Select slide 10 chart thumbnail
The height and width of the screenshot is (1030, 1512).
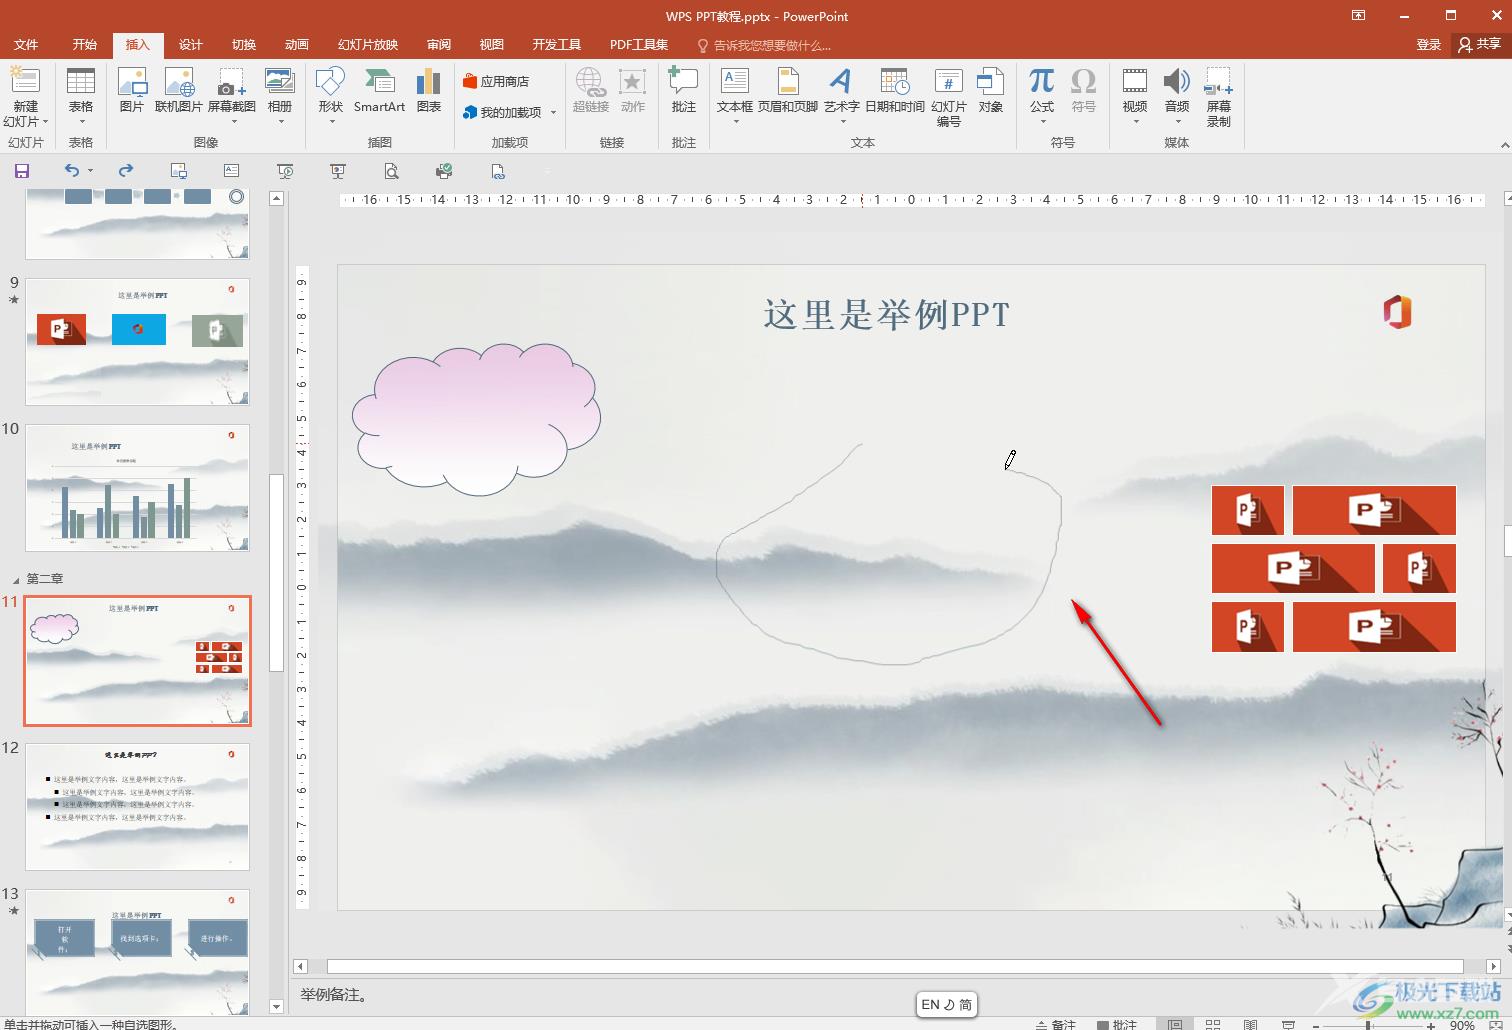click(137, 488)
